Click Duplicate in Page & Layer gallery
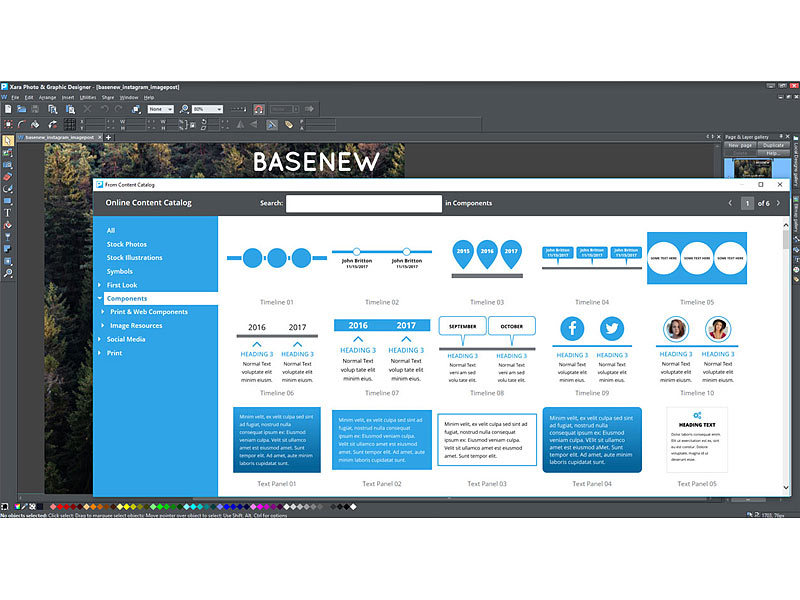 point(773,145)
